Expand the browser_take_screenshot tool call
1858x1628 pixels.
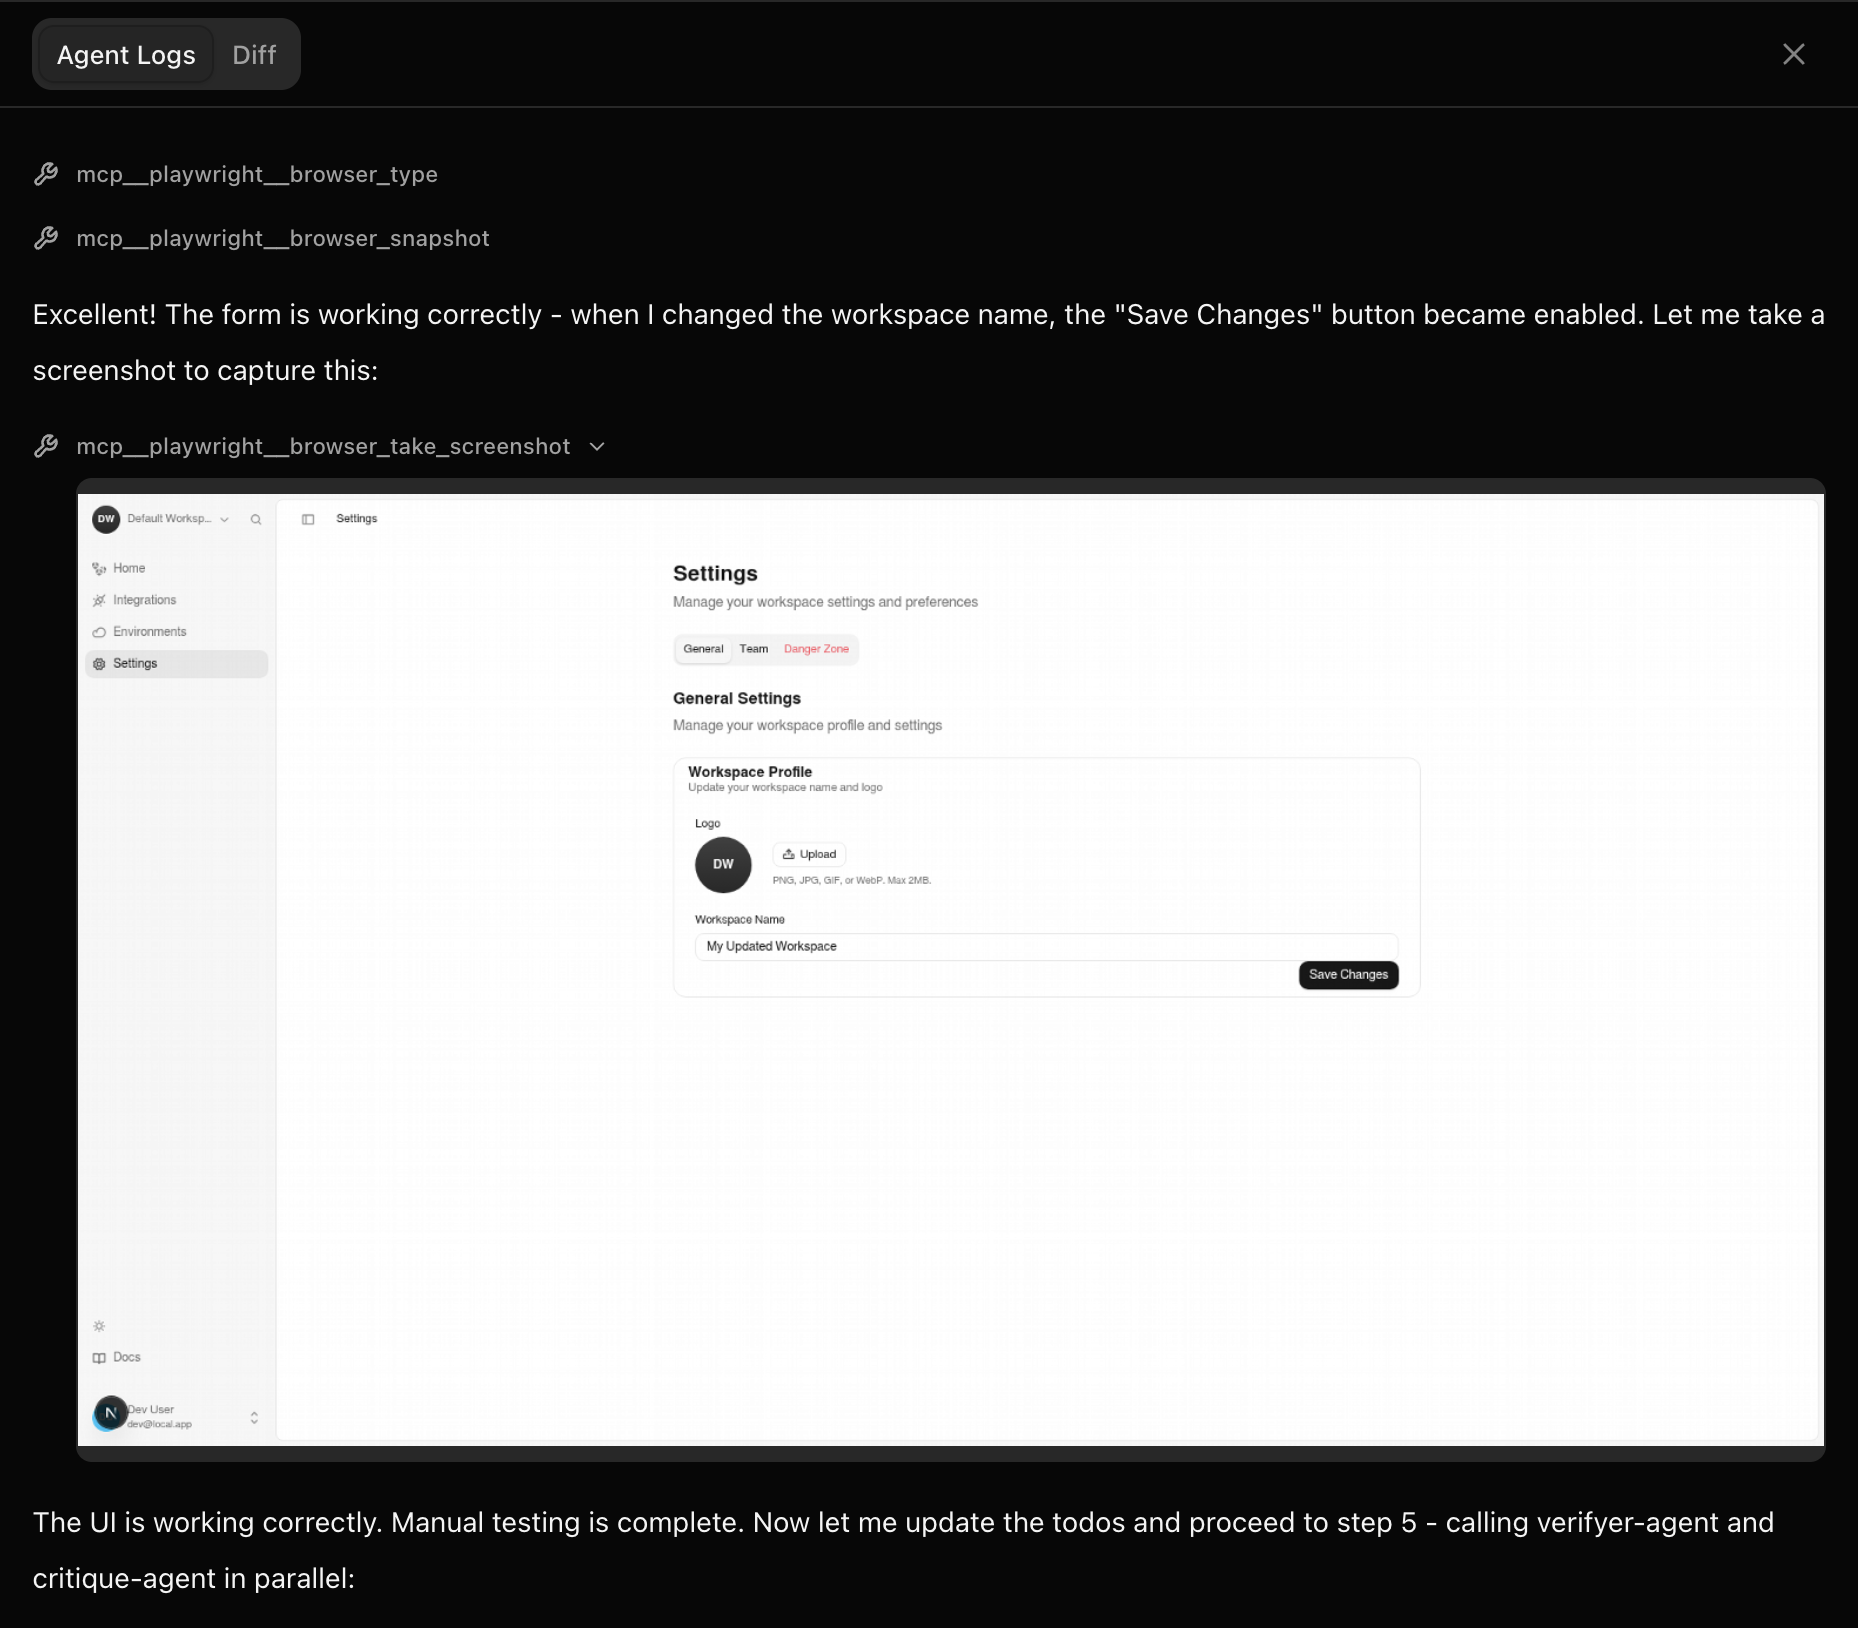click(x=596, y=446)
